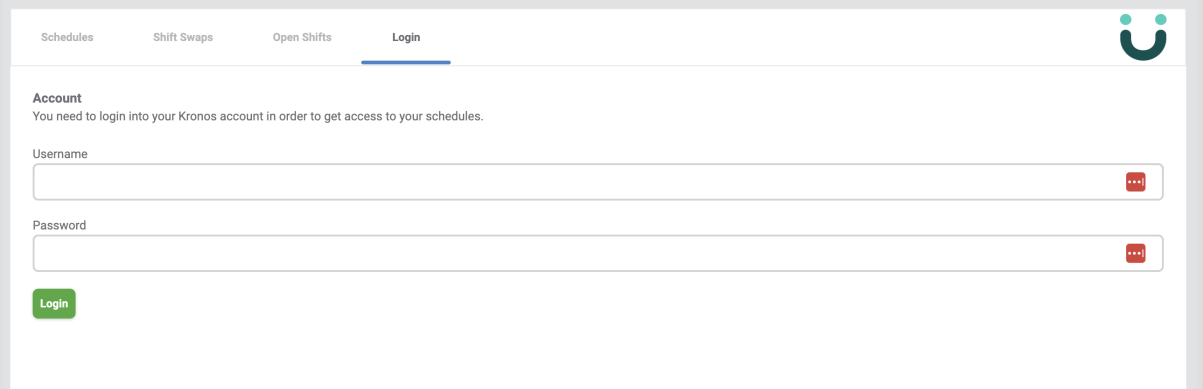Click the dark smile curve of the logo
Screen dimensions: 1203x389
[1143, 47]
